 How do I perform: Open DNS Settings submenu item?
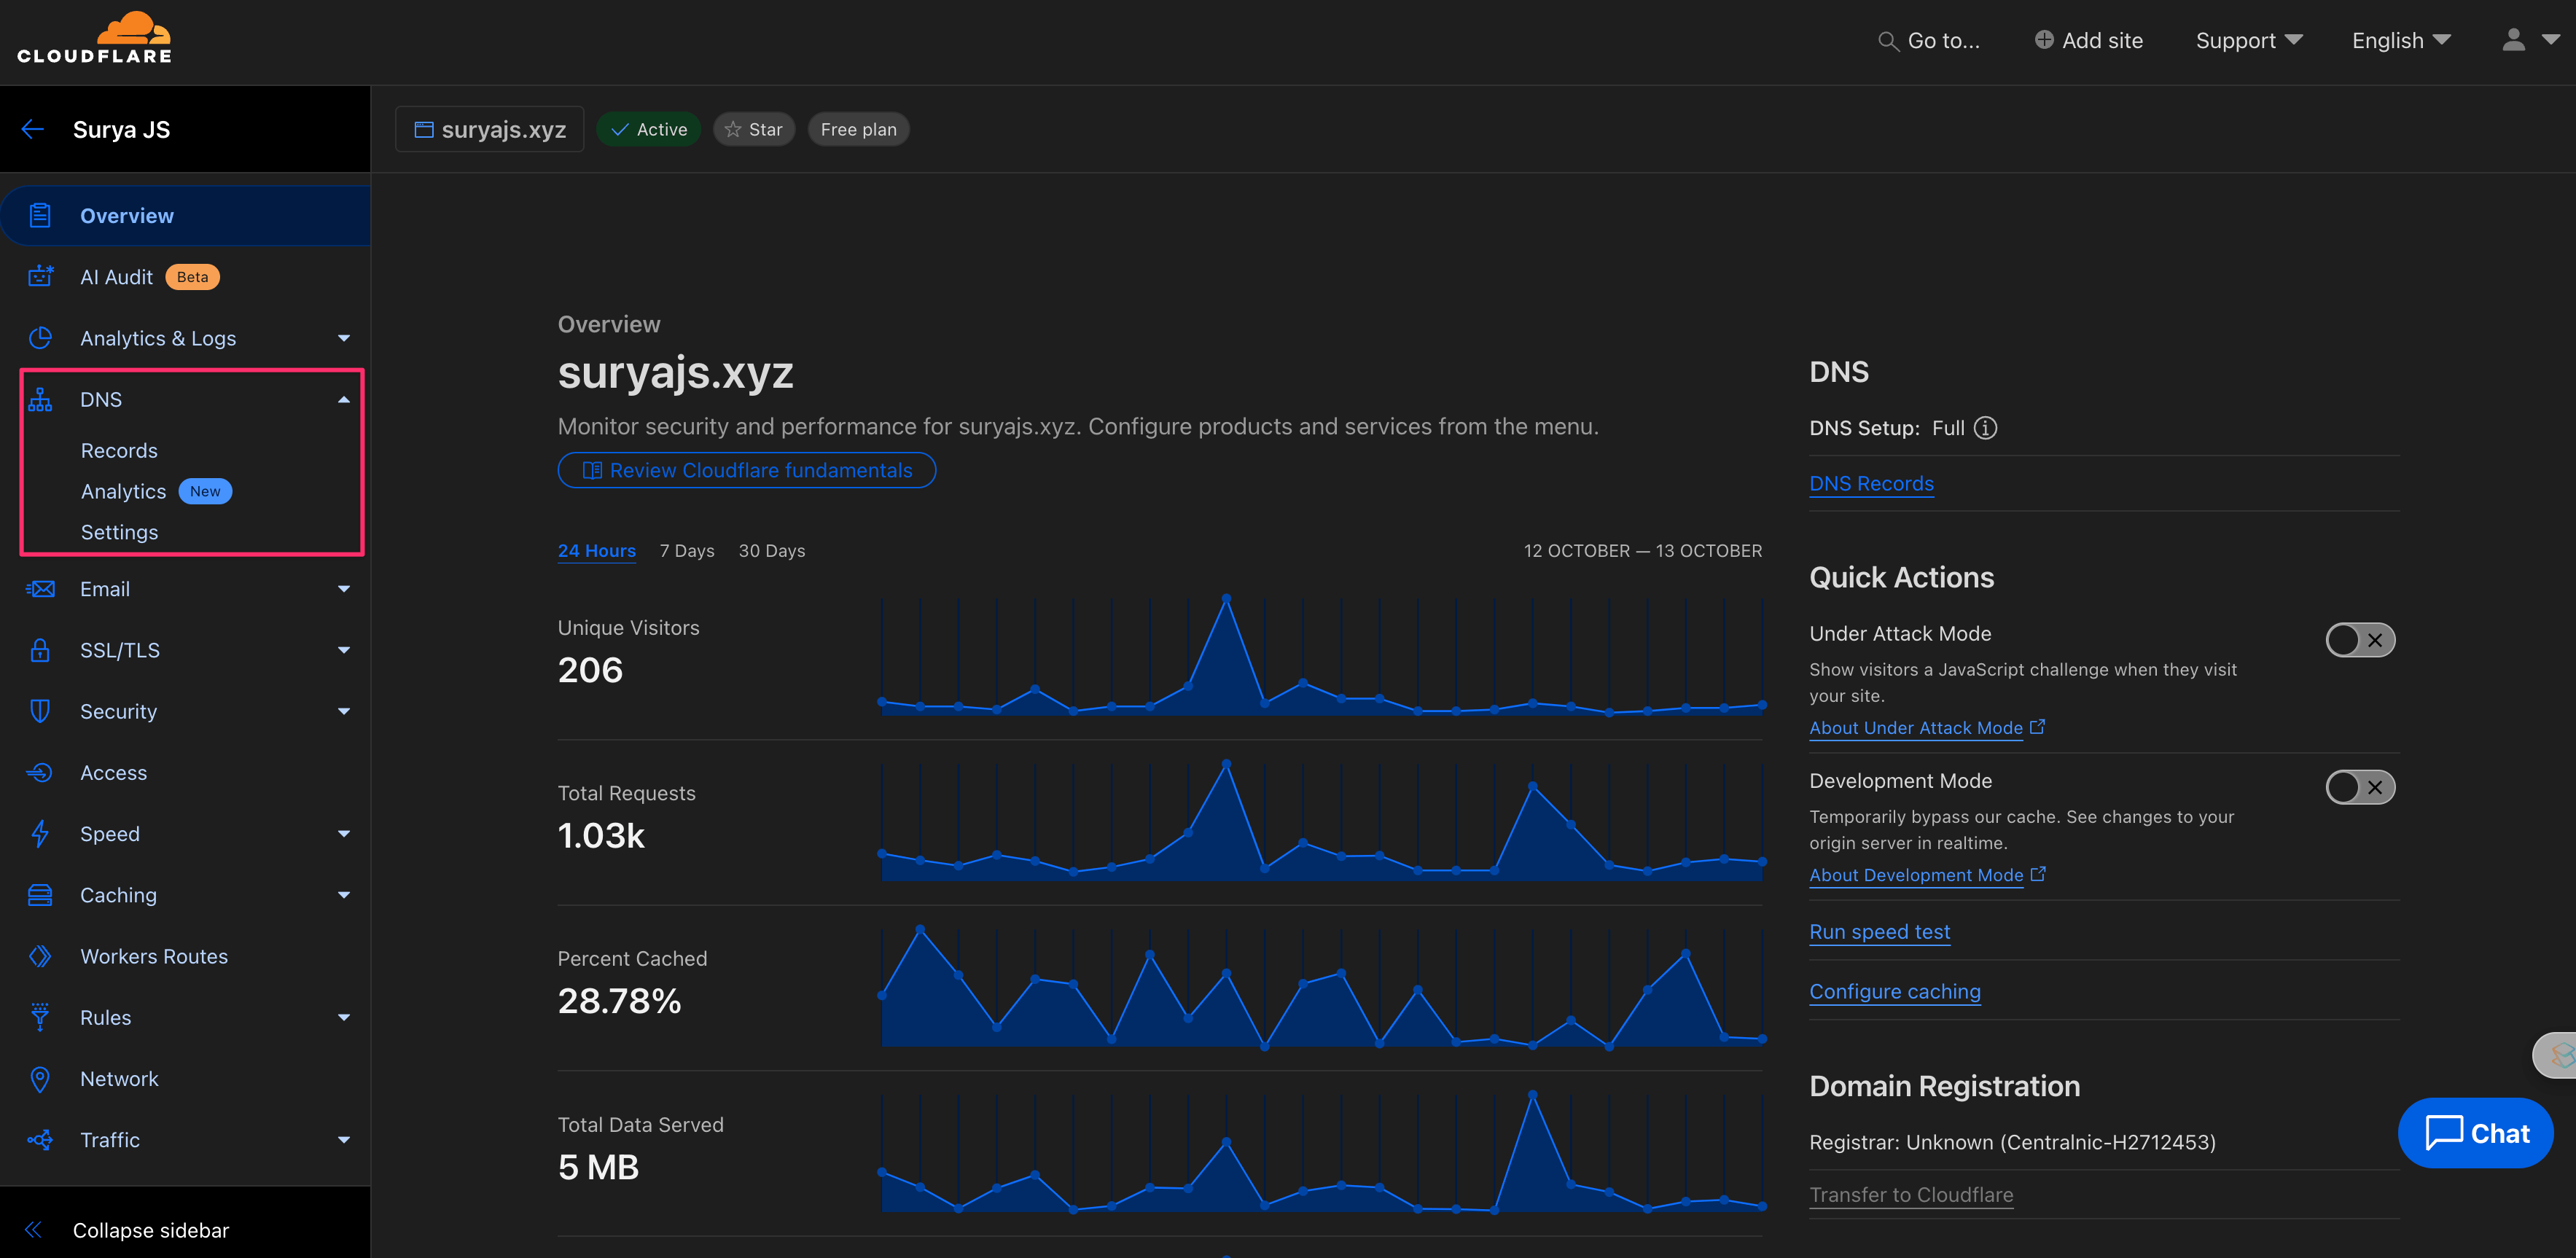119,532
